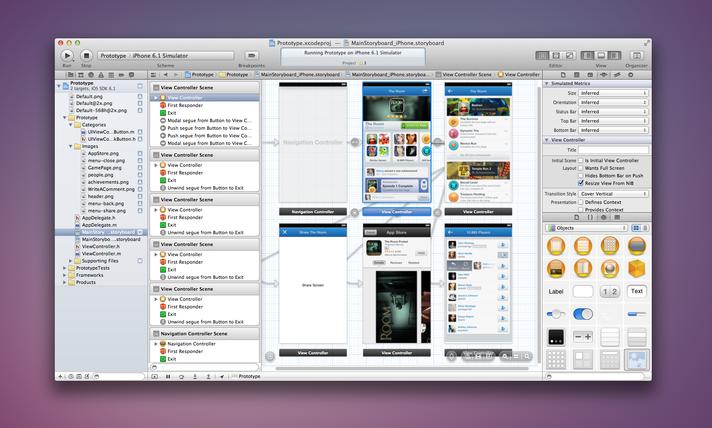
Task: Open the Breakpoint navigator tab icon
Action: coord(121,74)
